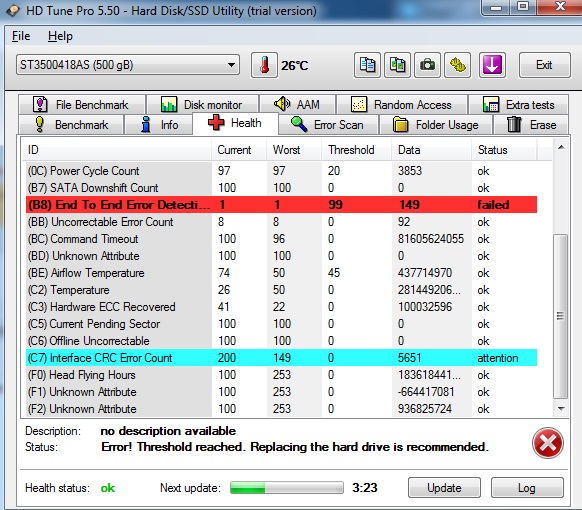The image size is (582, 510).
Task: Minimize the HD Tune Pro window
Action: click(496, 7)
